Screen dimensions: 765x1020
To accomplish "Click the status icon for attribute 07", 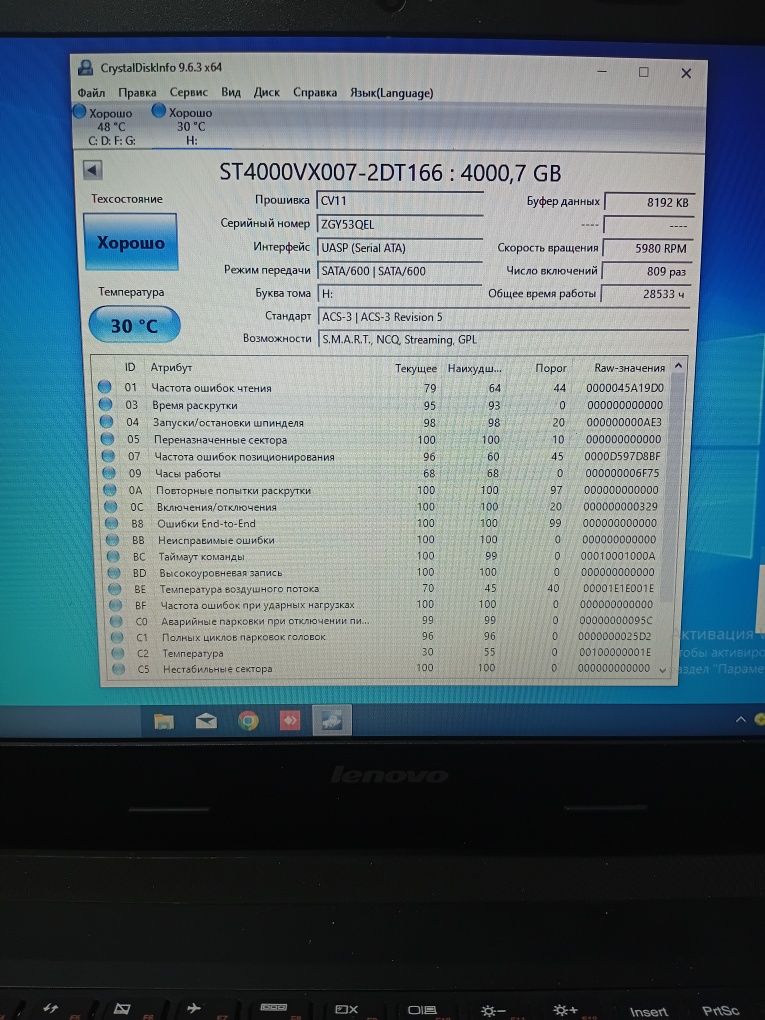I will pyautogui.click(x=108, y=456).
